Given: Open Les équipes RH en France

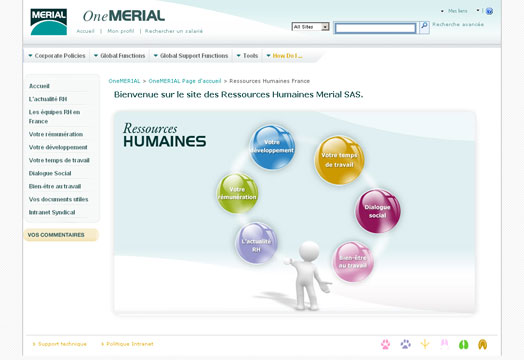Looking at the screenshot, I should tap(54, 117).
